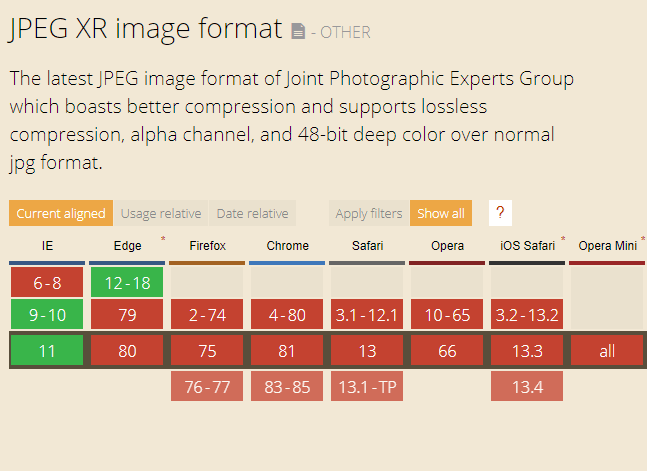Switch to Date relative view
The width and height of the screenshot is (647, 471).
(251, 213)
